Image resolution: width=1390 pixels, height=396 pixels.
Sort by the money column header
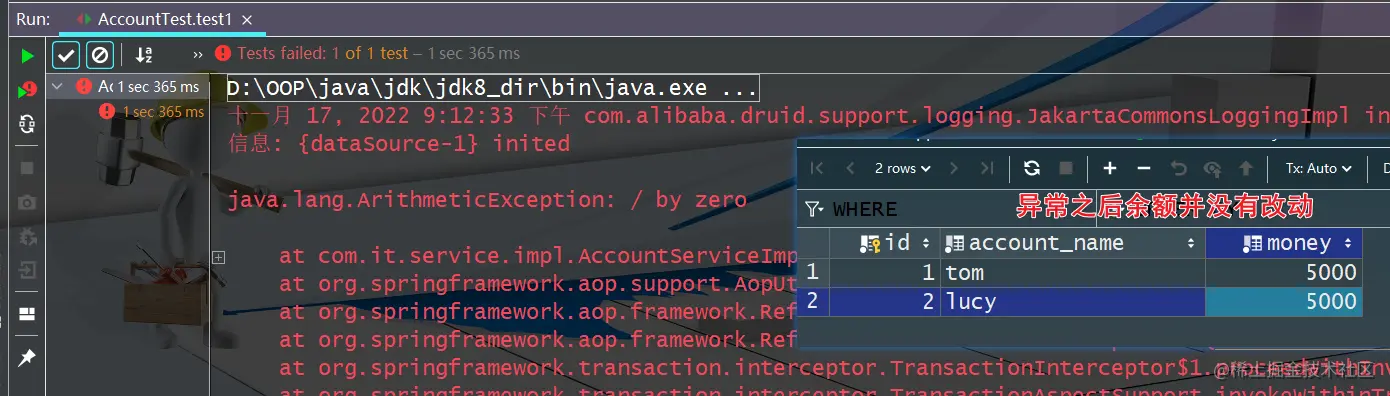(x=1284, y=243)
